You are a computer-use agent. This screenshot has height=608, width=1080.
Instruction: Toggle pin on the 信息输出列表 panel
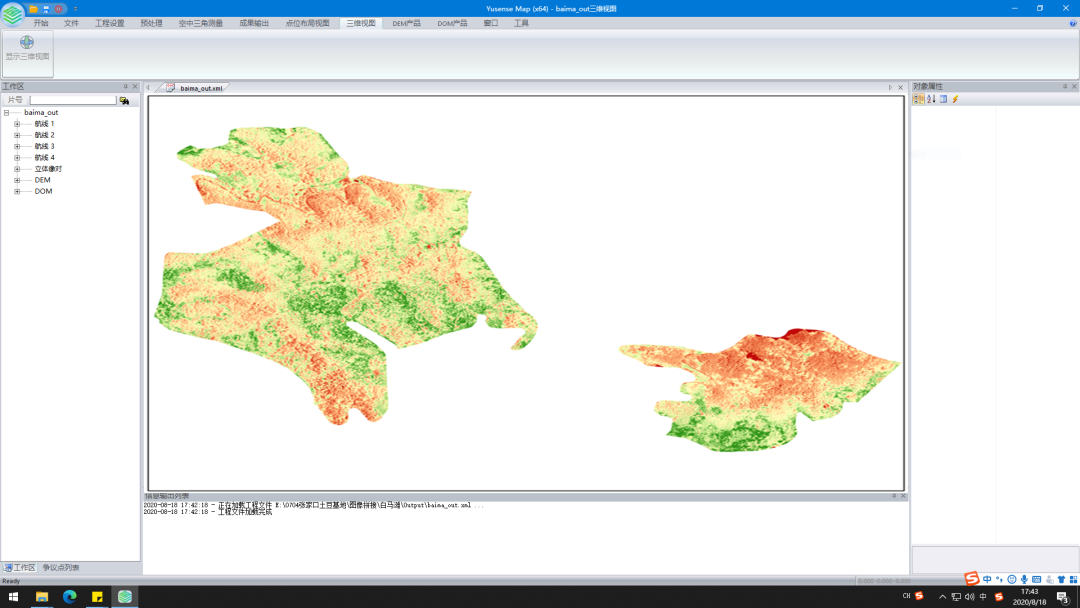click(x=894, y=496)
